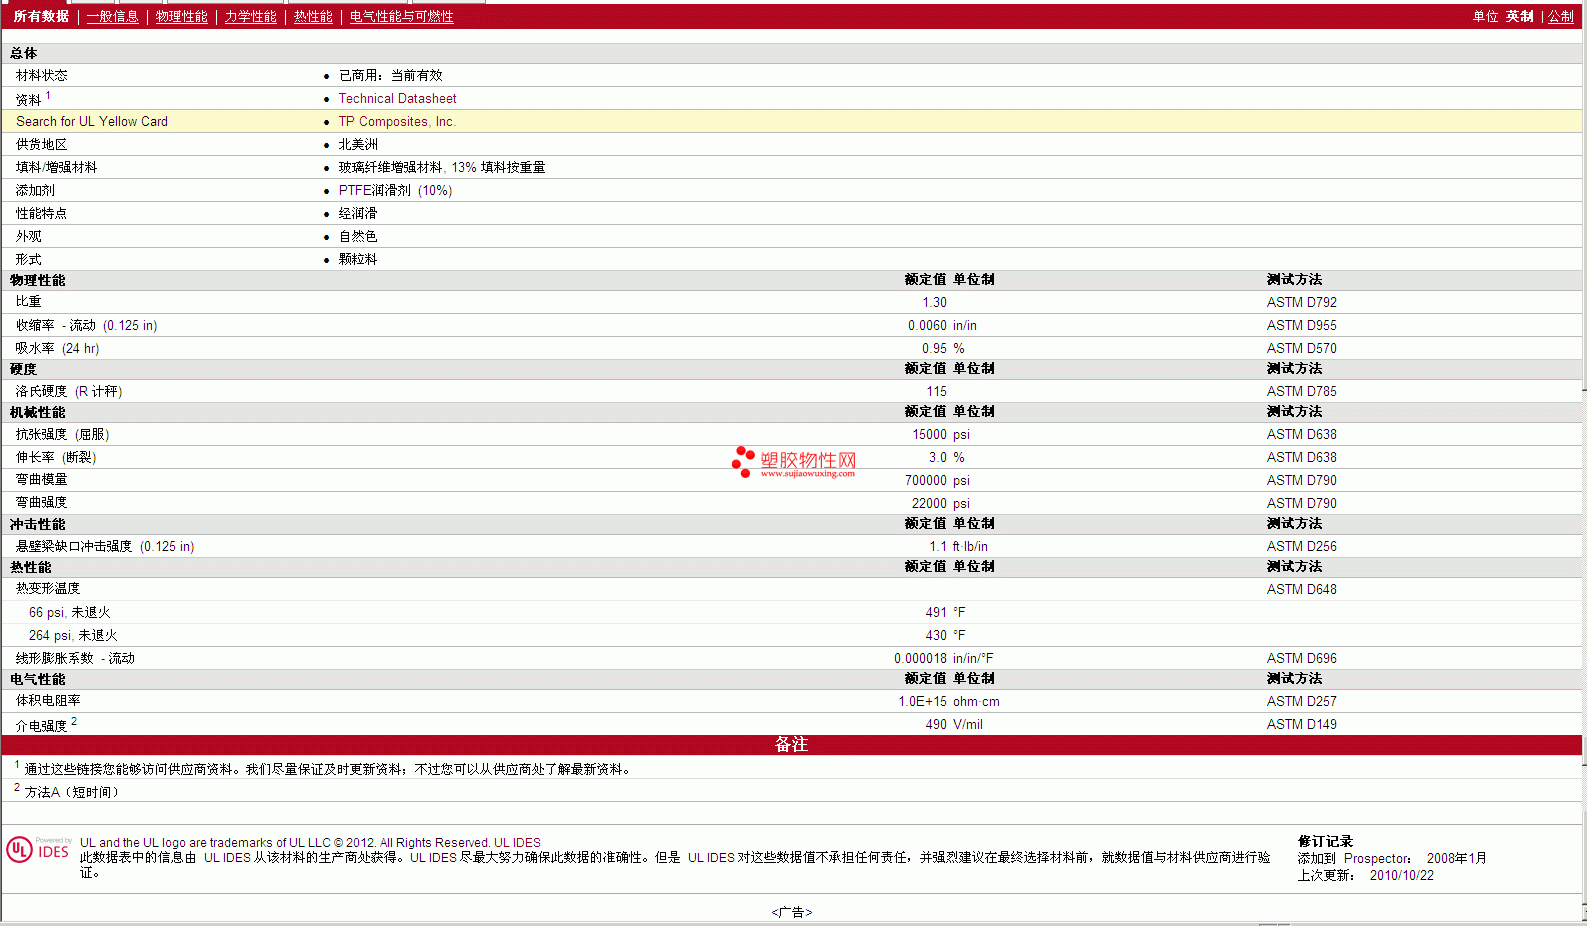Image resolution: width=1587 pixels, height=926 pixels.
Task: Select the 所有数据 tab
Action: 41,16
